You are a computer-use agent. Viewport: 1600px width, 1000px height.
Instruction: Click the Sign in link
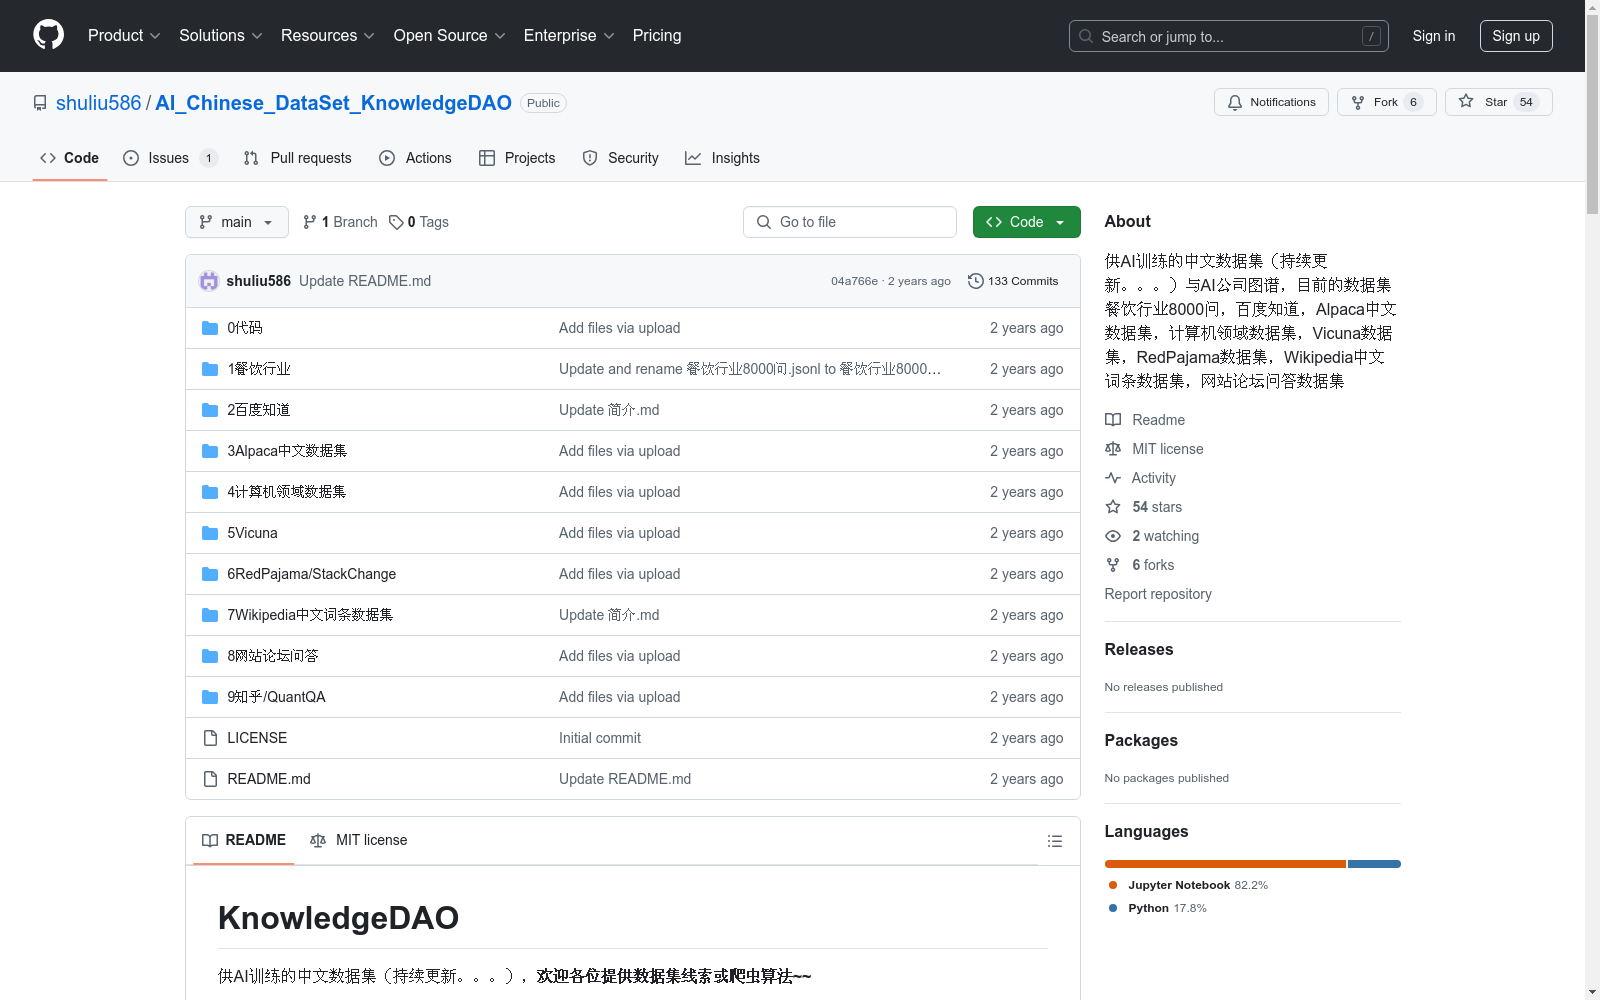pyautogui.click(x=1433, y=36)
